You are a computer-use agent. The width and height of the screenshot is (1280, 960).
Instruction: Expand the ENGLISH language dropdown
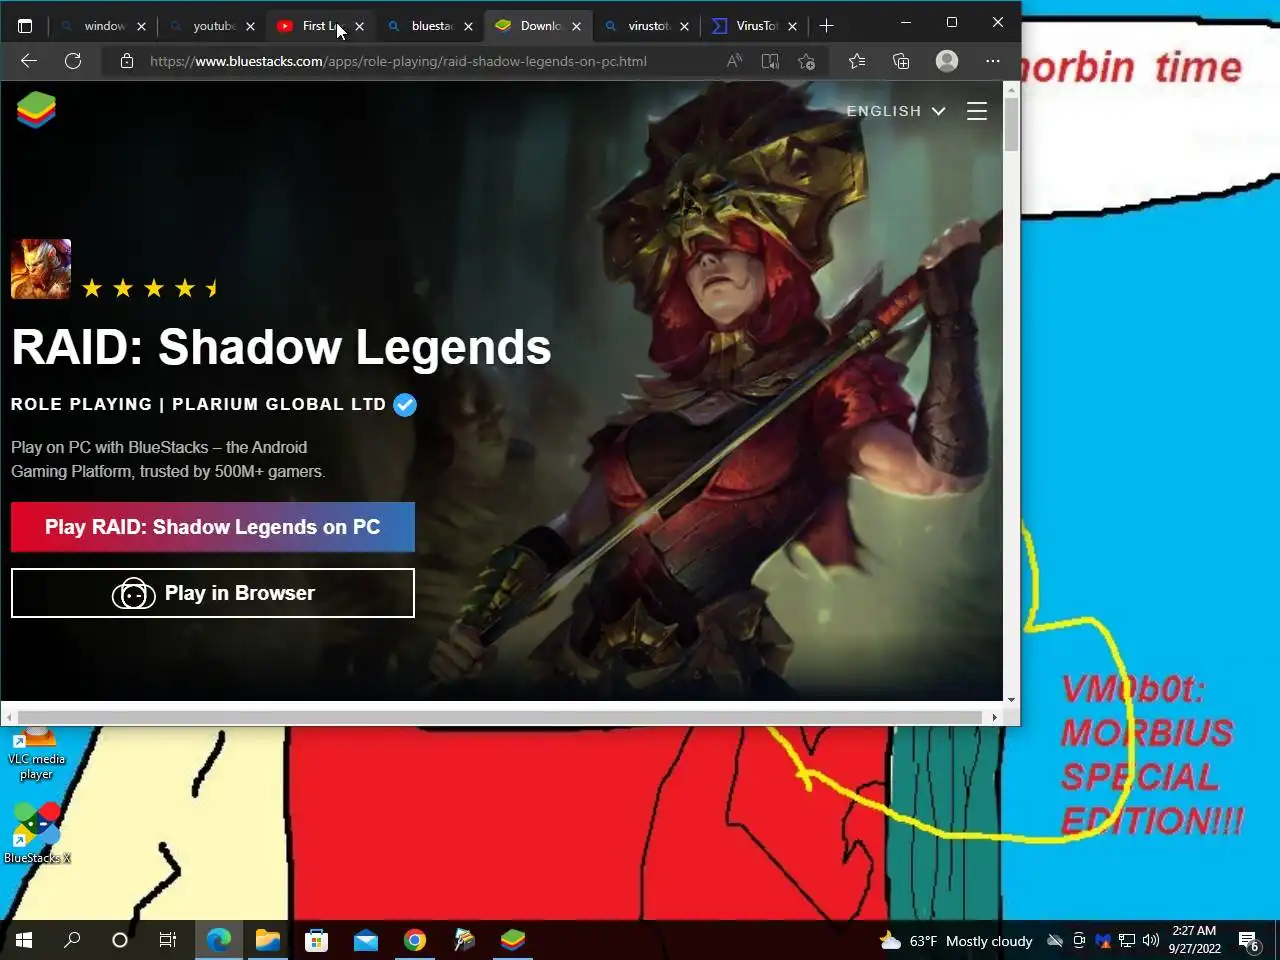(x=896, y=111)
